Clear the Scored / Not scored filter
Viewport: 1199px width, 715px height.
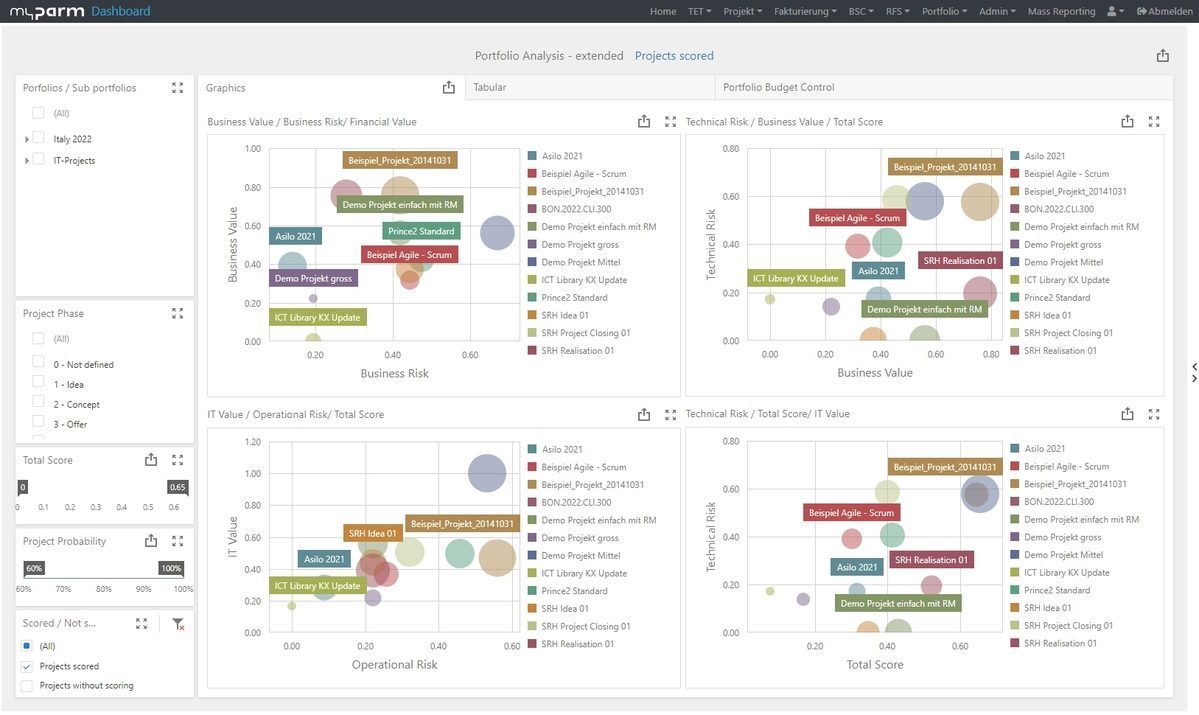[x=177, y=624]
